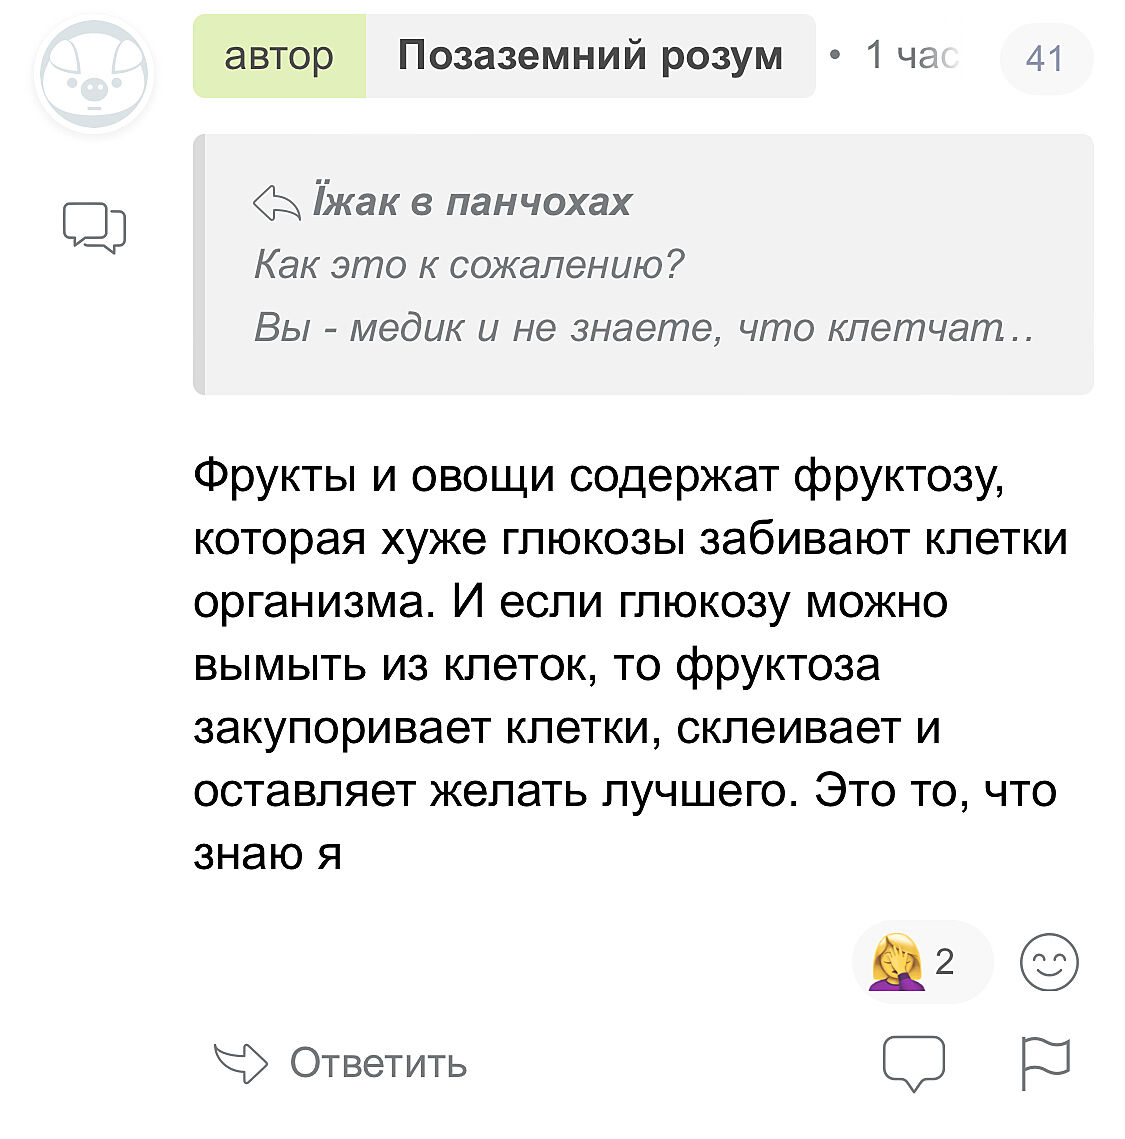Screen dimensions: 1125x1139
Task: Open the thread icon below the avatar
Action: [x=94, y=227]
